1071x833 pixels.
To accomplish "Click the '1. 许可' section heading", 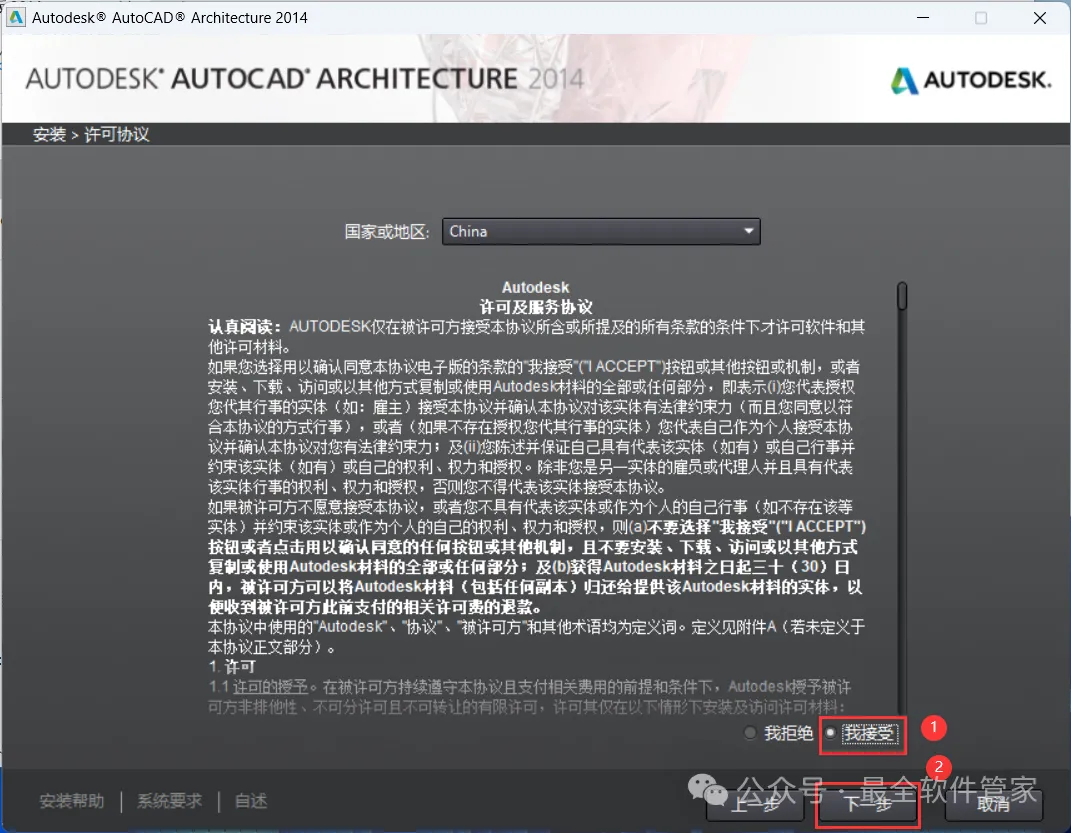I will click(232, 667).
